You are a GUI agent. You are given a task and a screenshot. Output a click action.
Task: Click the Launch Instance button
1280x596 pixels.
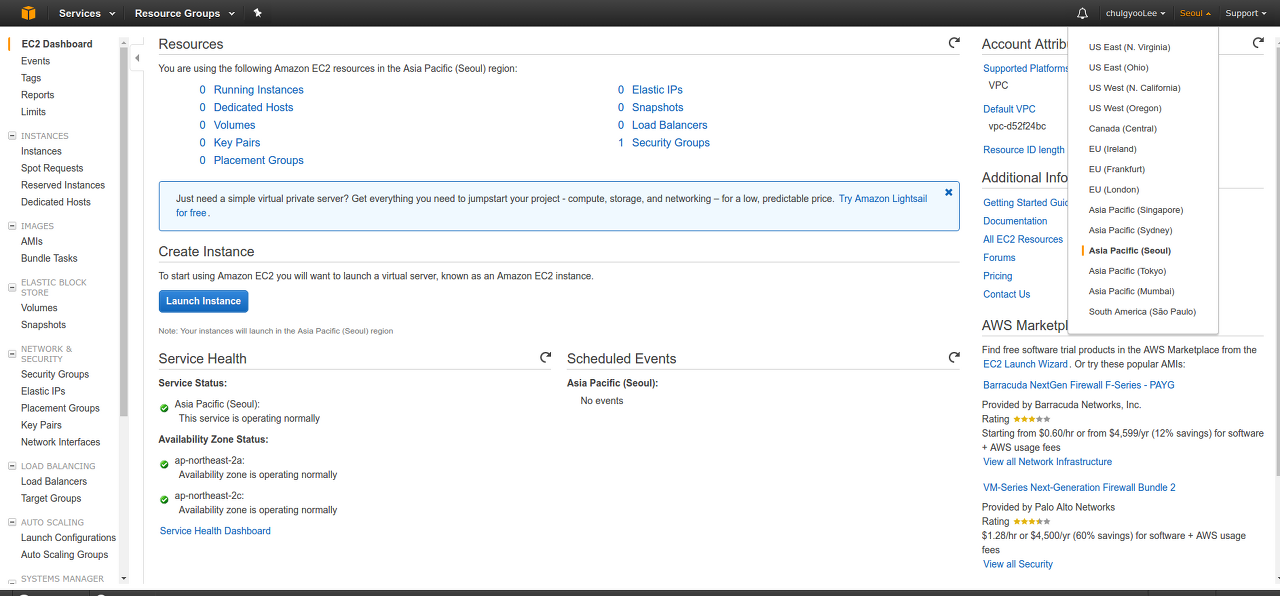[203, 301]
